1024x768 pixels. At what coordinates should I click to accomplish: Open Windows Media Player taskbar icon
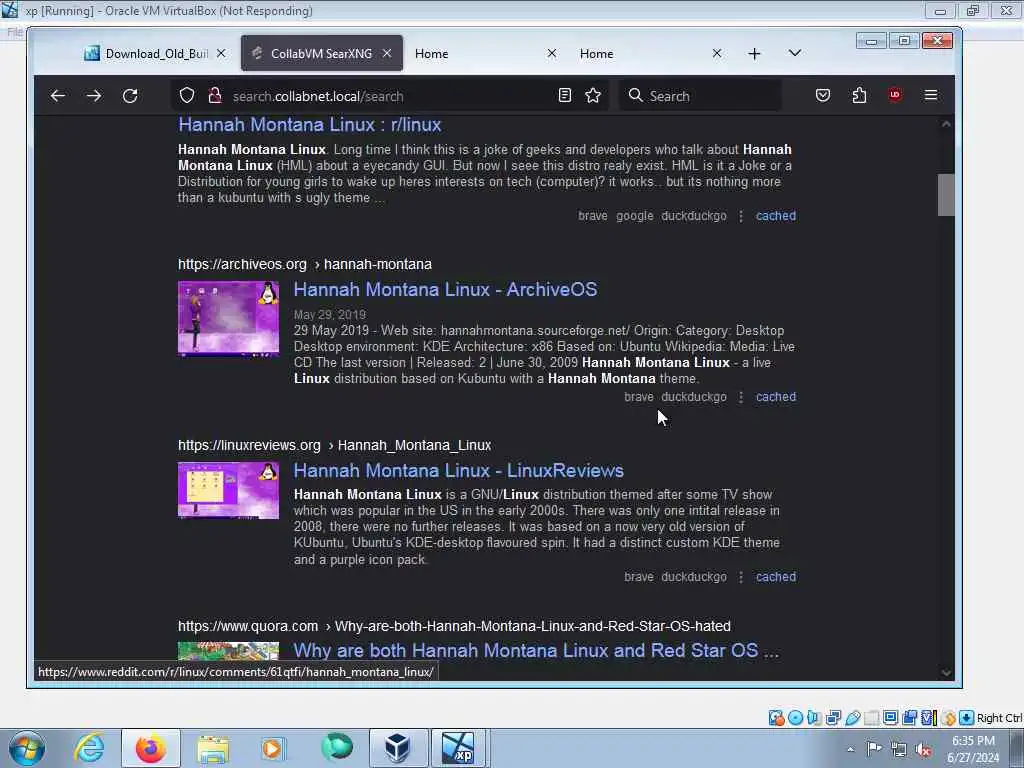pos(272,748)
